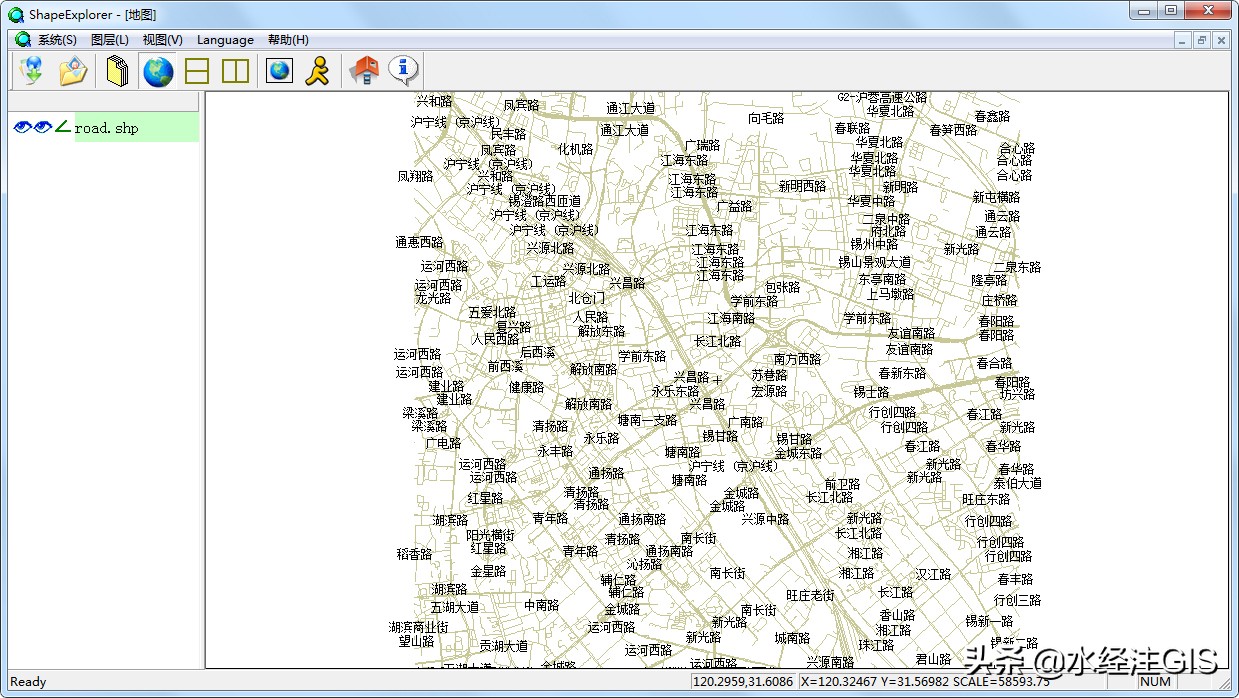
Task: Select the horizontal split-view toolbar button
Action: coord(196,70)
